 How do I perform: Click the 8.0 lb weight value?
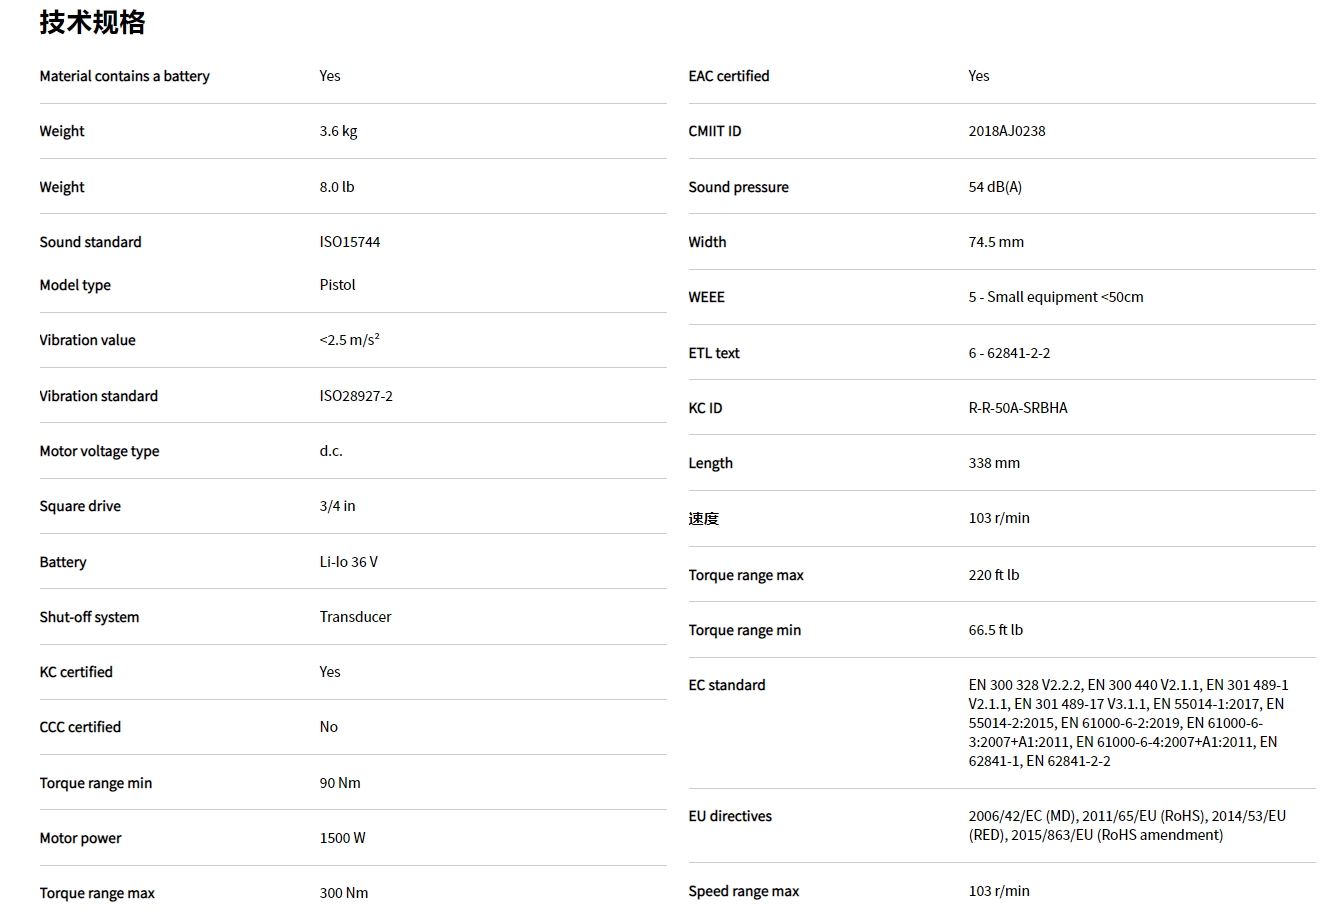(337, 187)
